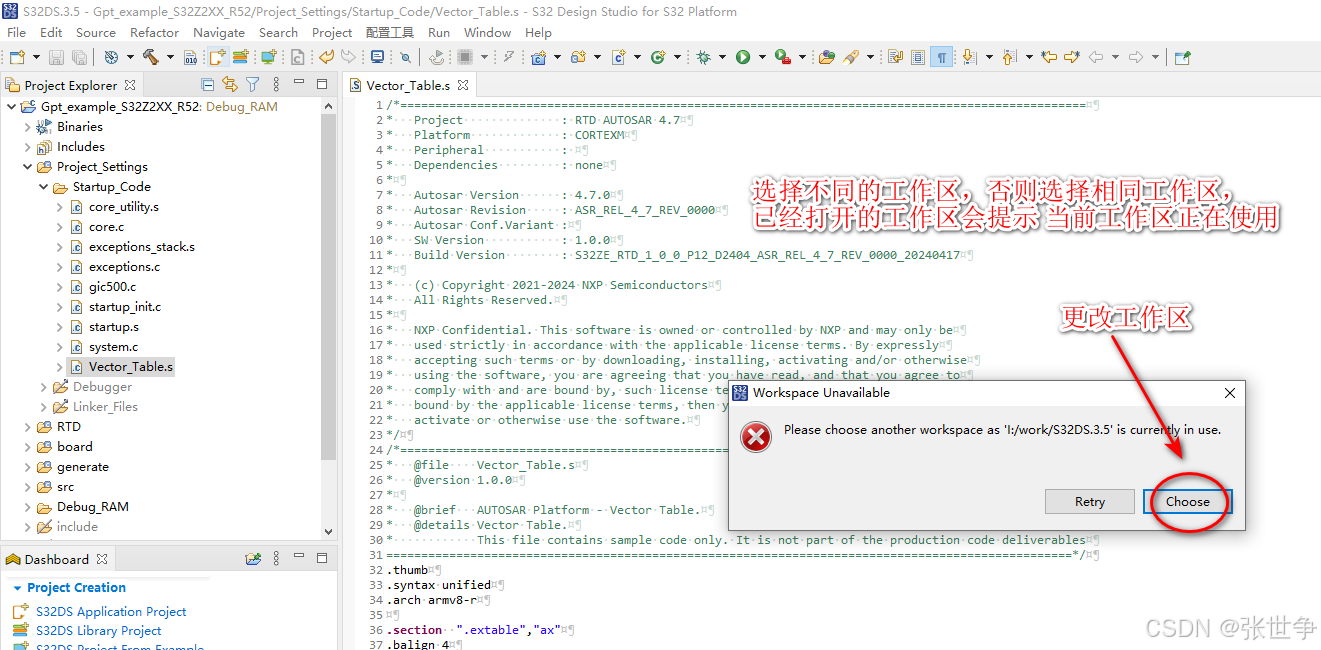Click the binary 010 file icon
Screen dimensions: 1321x650
tap(190, 57)
